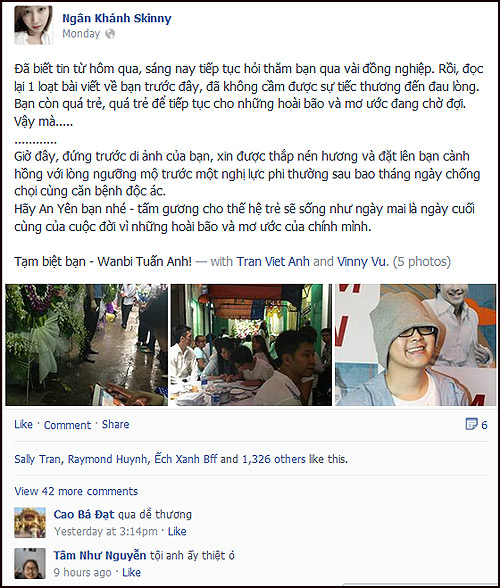
Task: Click the Comment link under the photos
Action: tap(67, 425)
